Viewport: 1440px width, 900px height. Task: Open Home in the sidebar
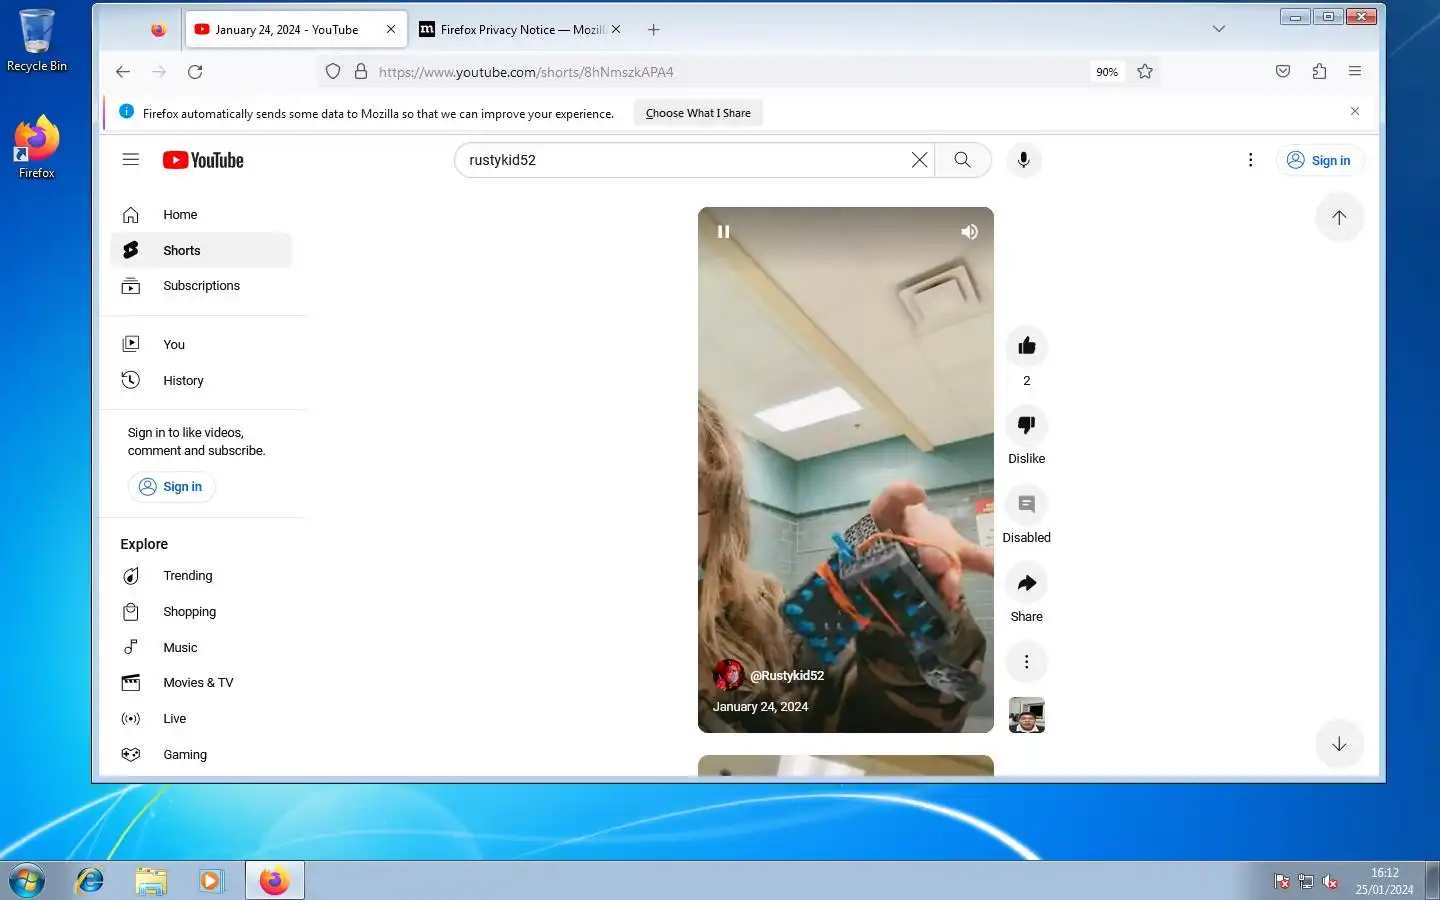pyautogui.click(x=201, y=215)
